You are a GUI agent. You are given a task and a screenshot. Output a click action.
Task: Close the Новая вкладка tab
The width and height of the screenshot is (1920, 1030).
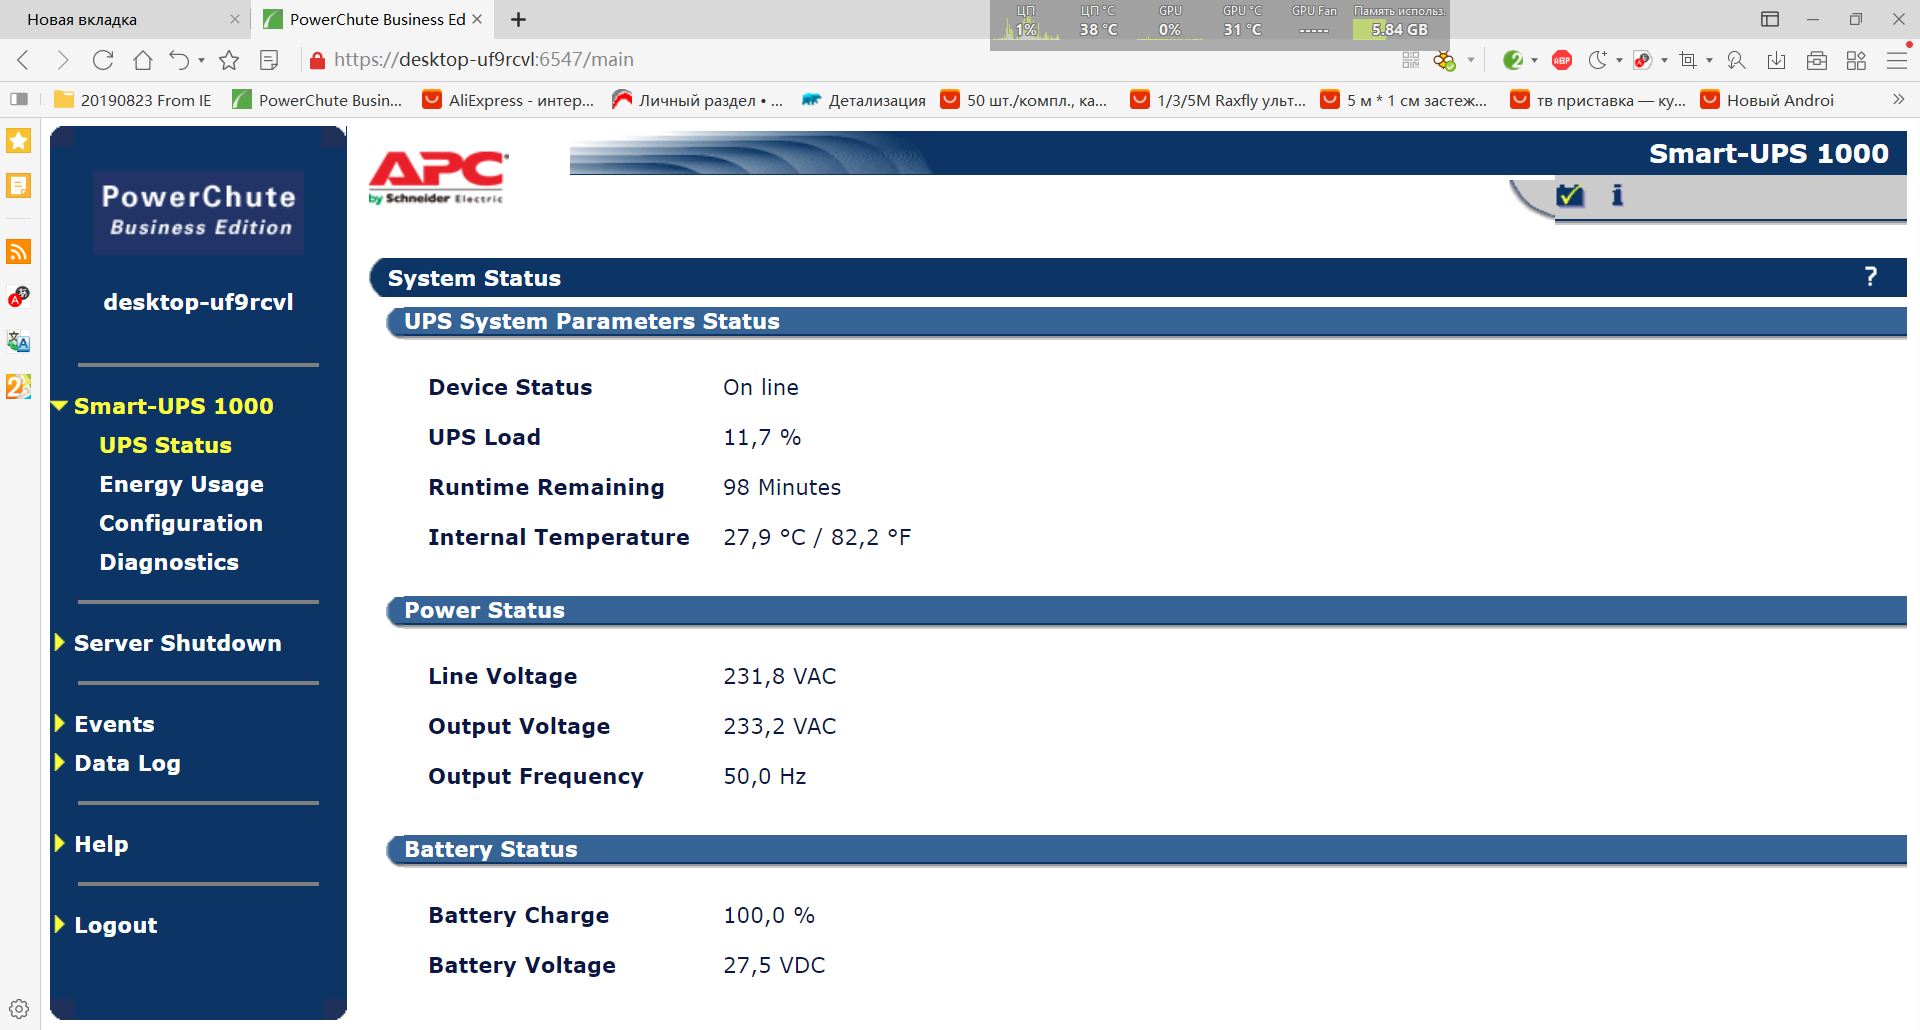235,19
